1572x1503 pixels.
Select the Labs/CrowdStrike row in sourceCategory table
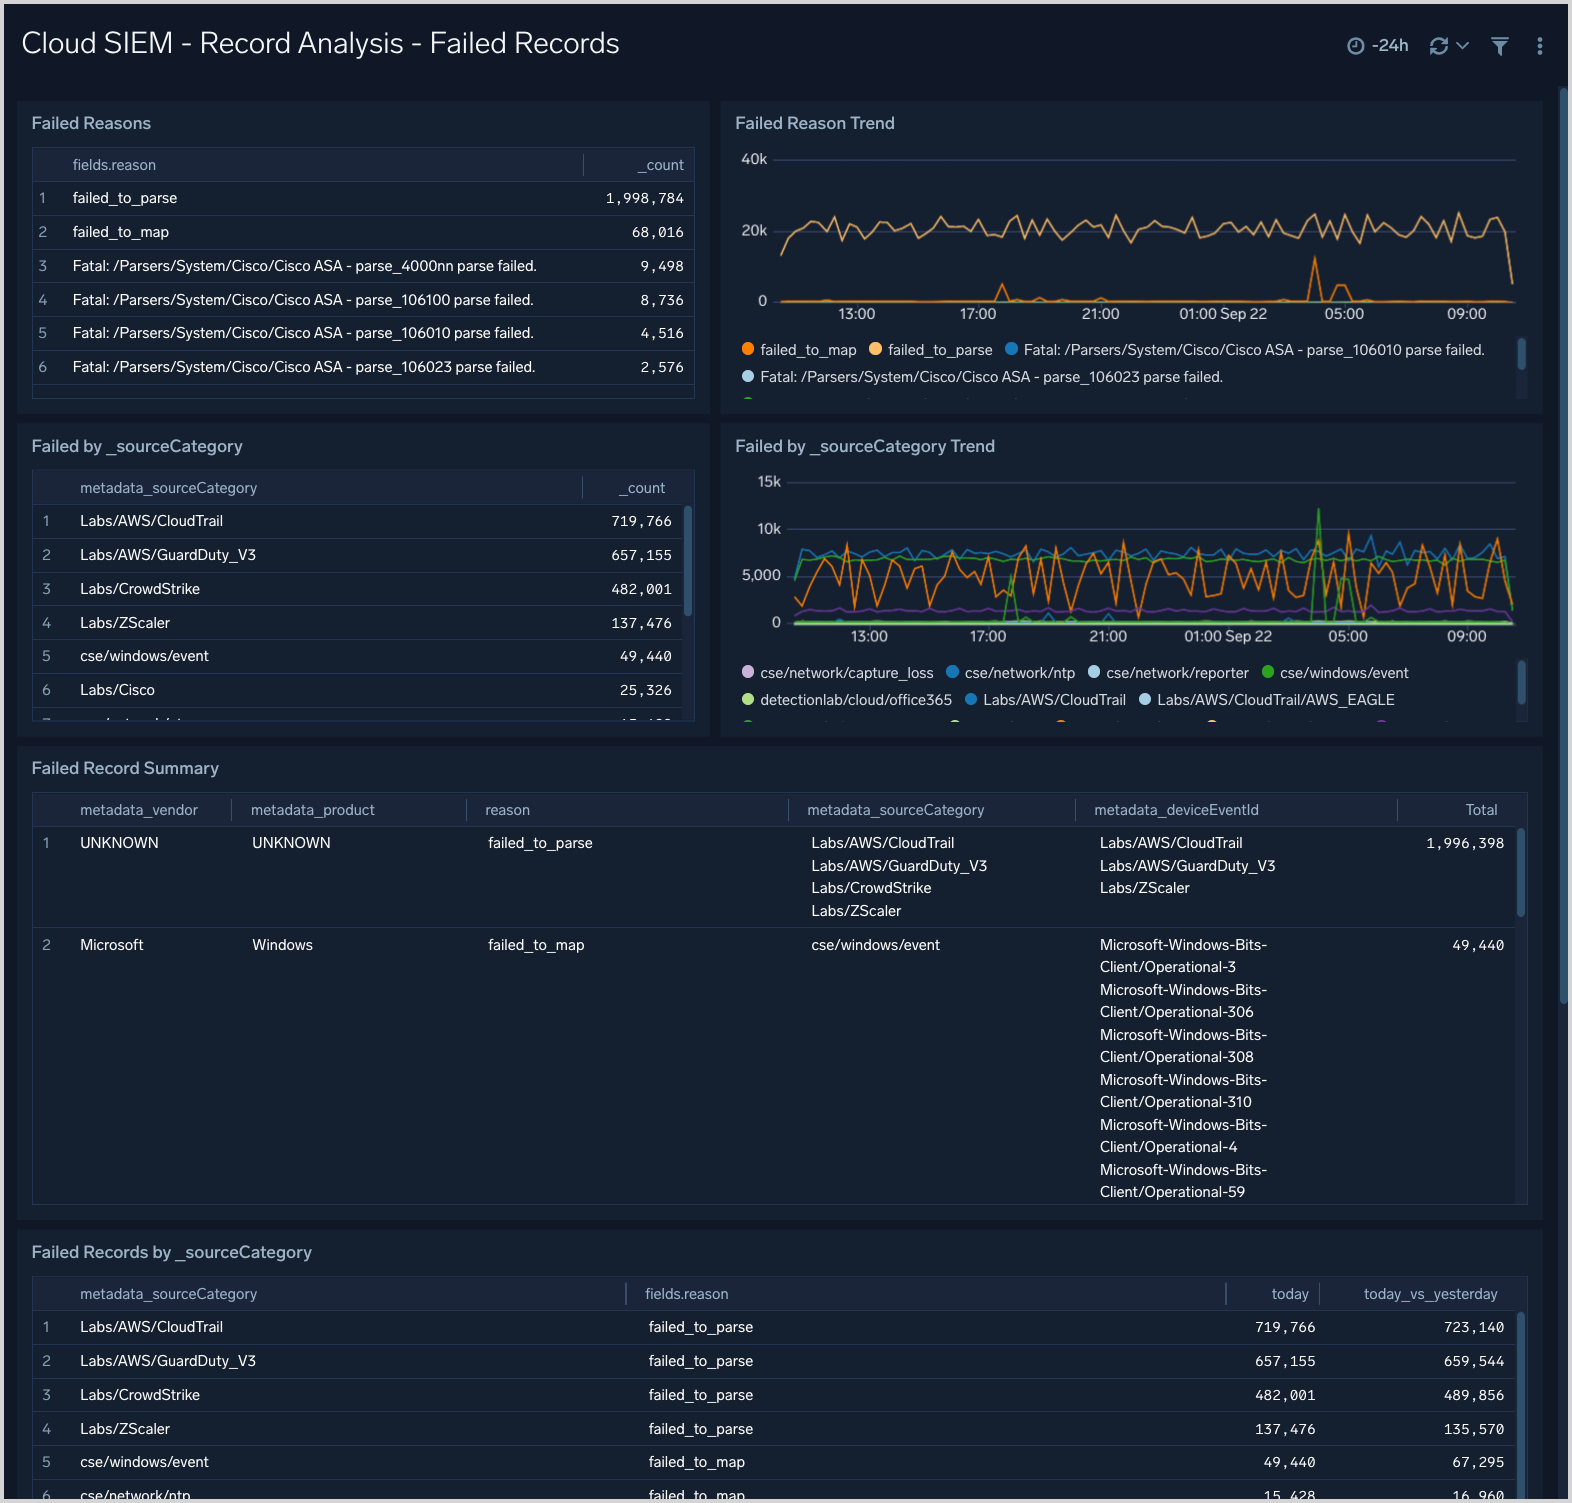click(140, 589)
